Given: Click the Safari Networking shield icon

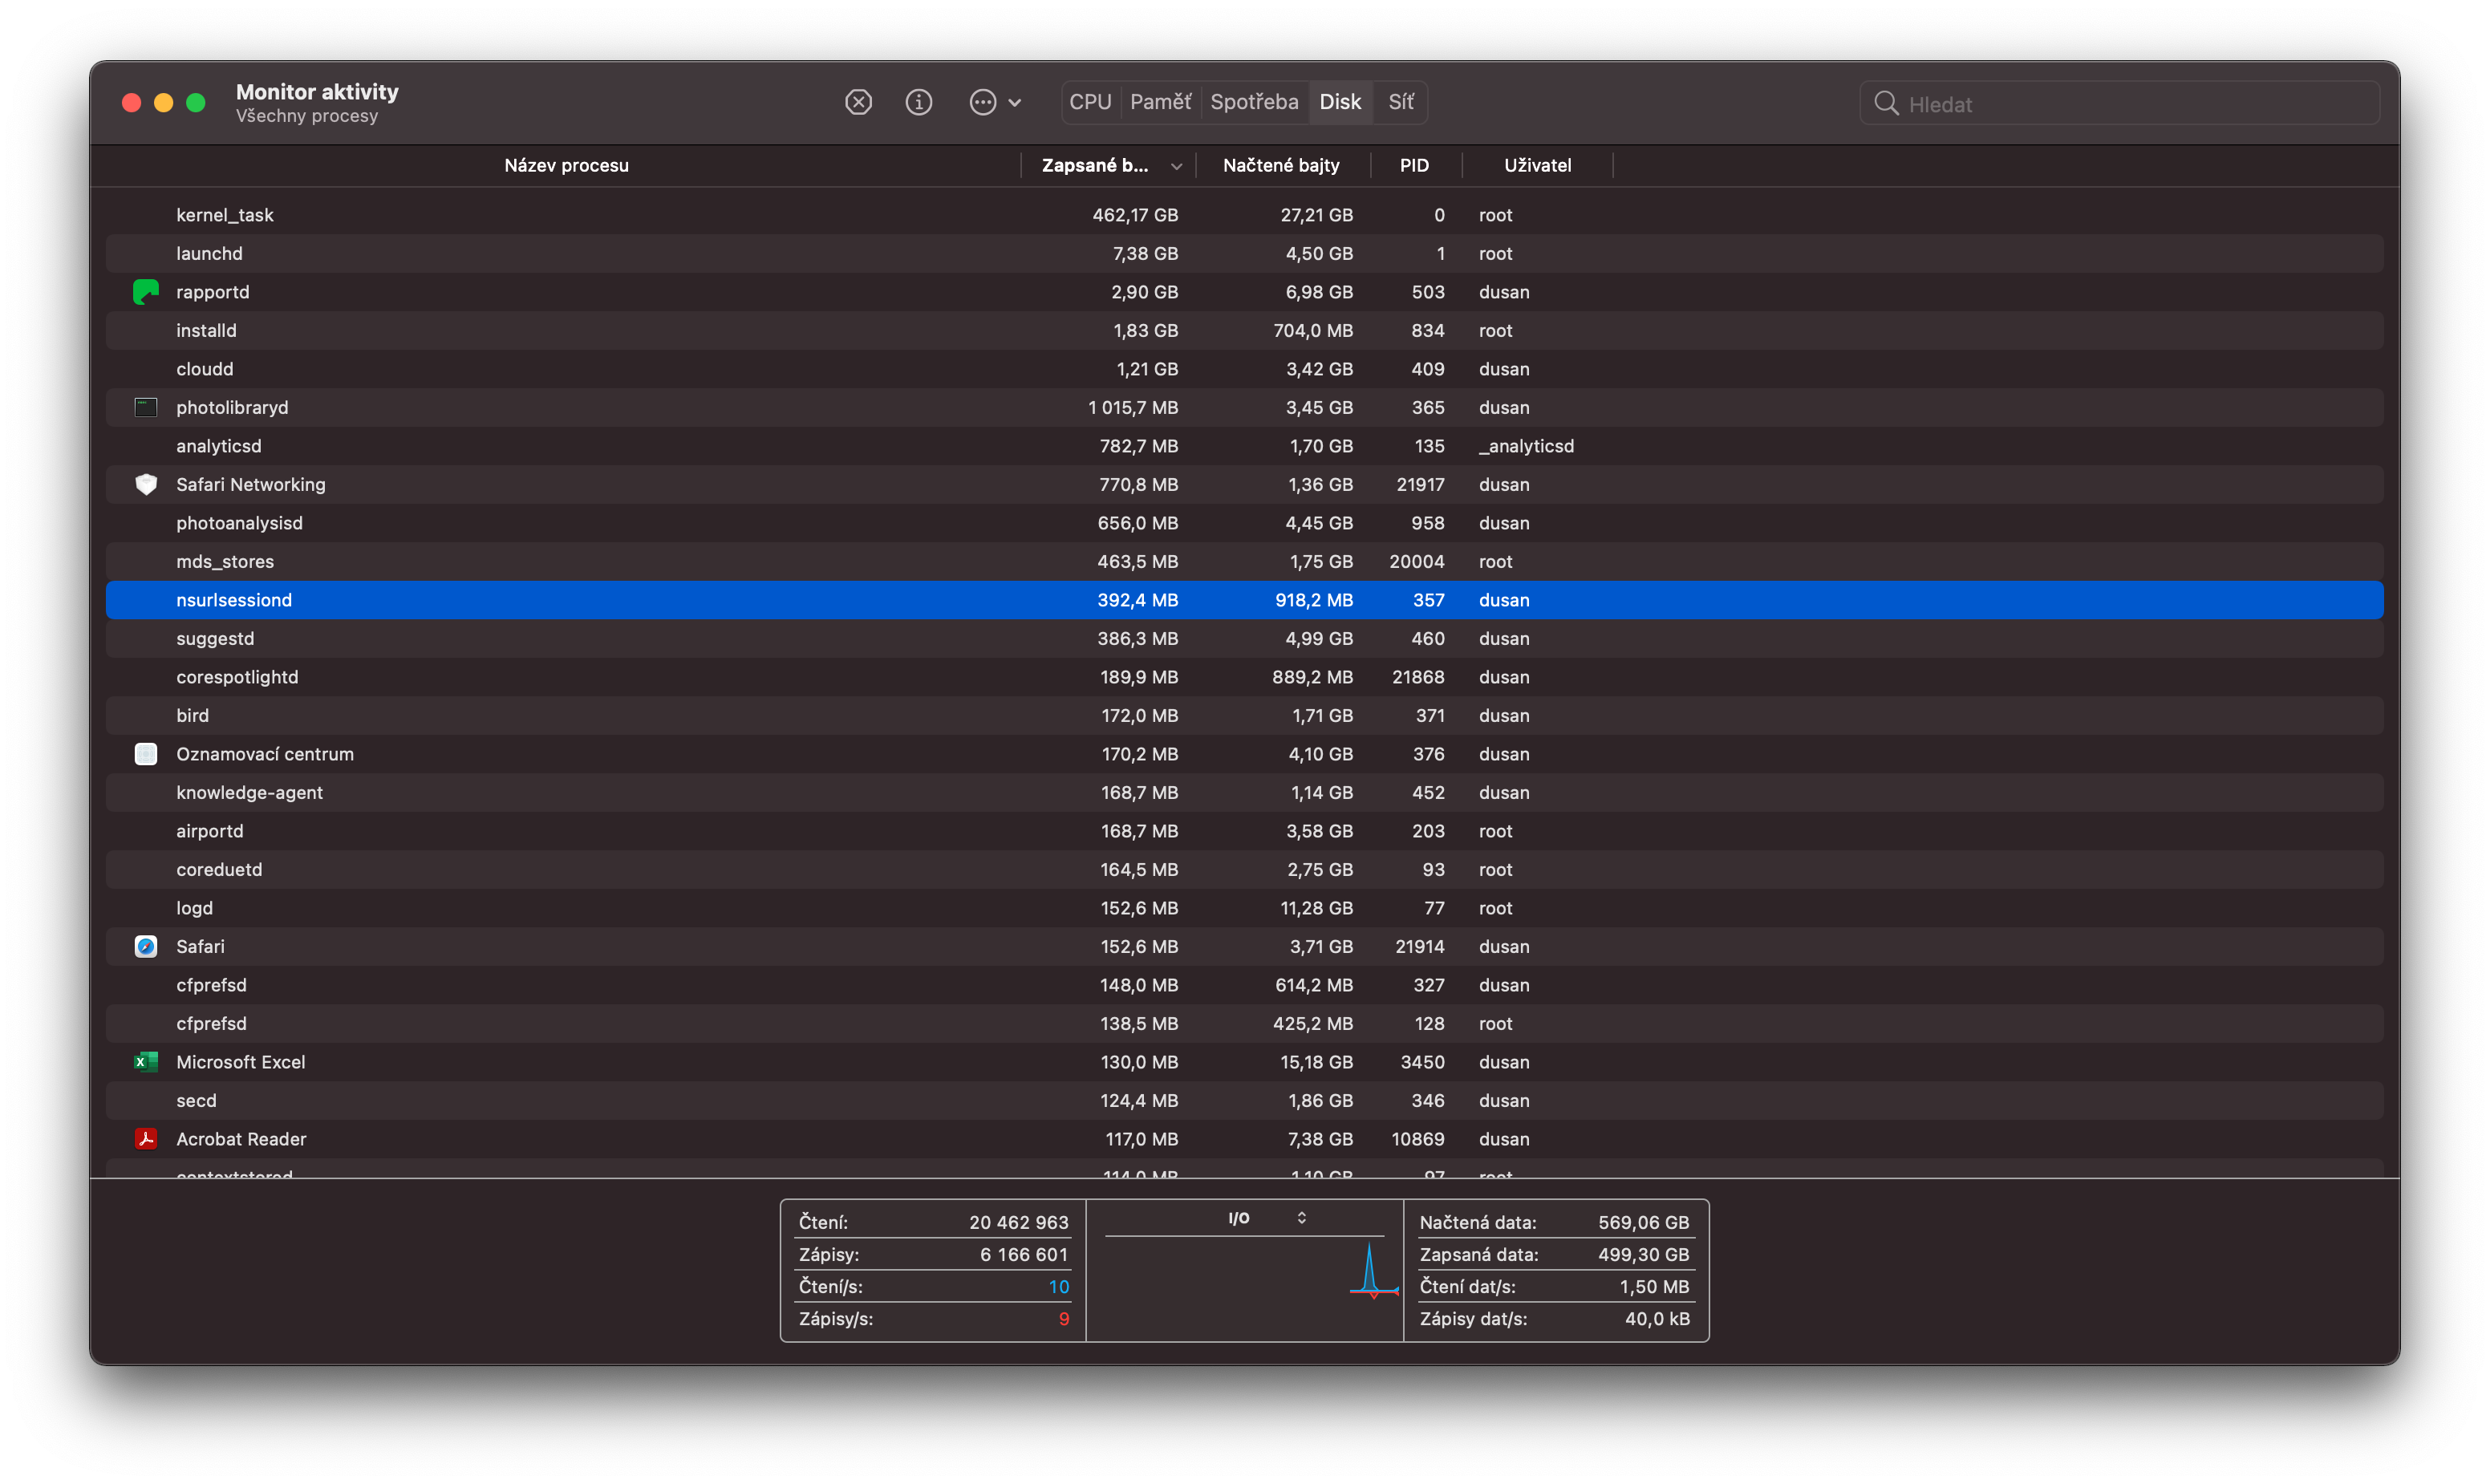Looking at the screenshot, I should 146,485.
